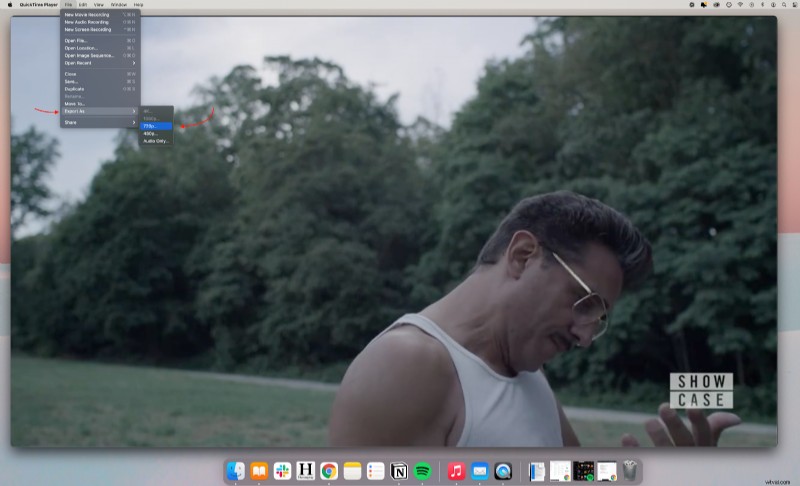The width and height of the screenshot is (800, 486).
Task: Open Slack from the Dock
Action: [282, 471]
